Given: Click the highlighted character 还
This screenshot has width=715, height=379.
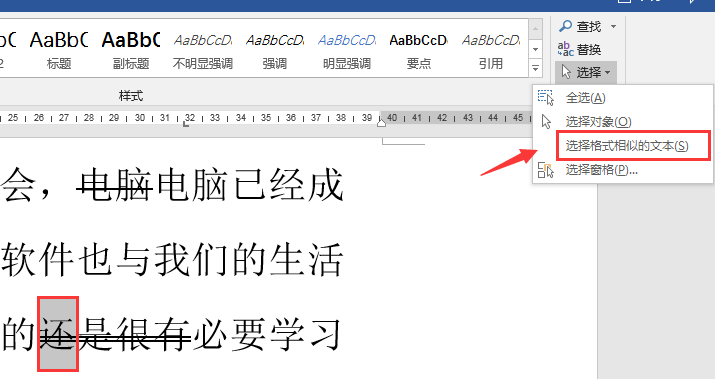Looking at the screenshot, I should (x=57, y=334).
